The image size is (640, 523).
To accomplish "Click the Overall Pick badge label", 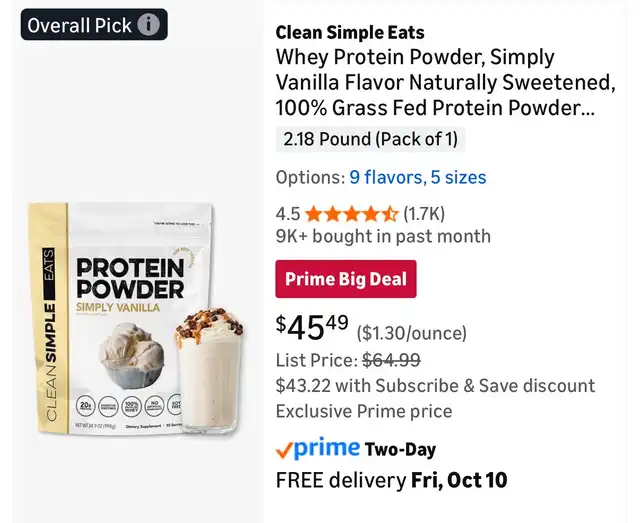I will (x=79, y=25).
